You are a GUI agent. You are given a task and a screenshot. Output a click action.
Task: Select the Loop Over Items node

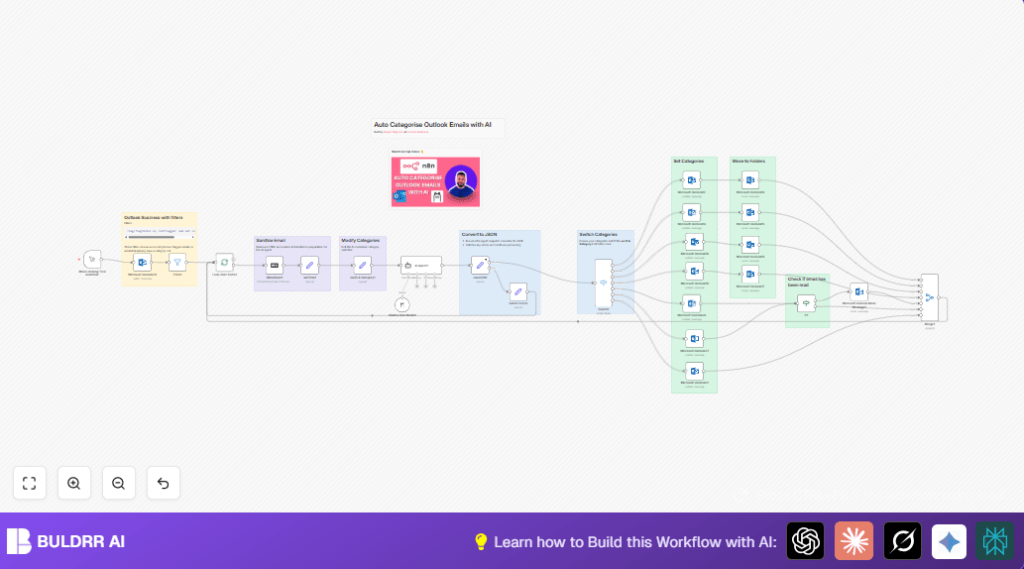[224, 262]
